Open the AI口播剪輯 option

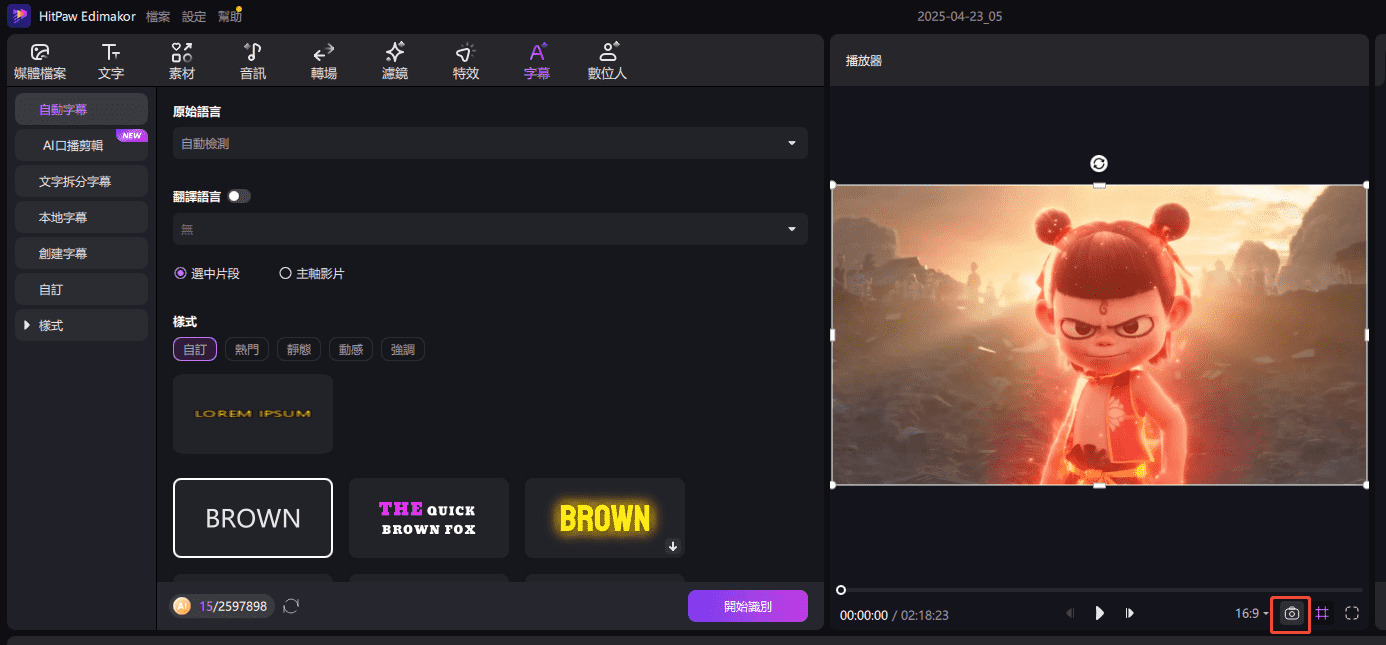tap(81, 145)
